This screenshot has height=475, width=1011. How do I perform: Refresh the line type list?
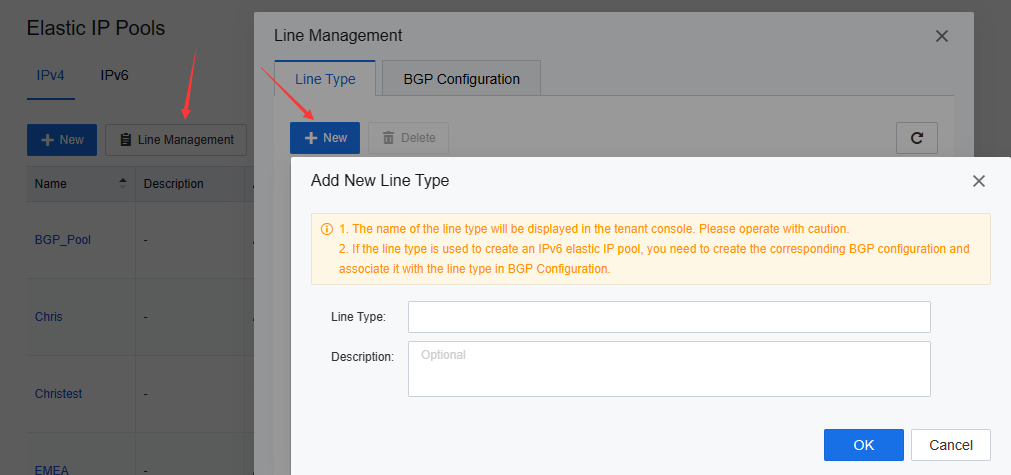pos(916,138)
